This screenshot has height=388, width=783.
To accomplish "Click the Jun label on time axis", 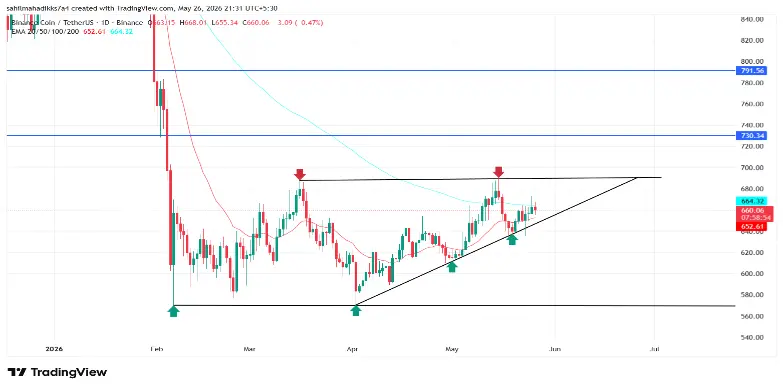I will [x=554, y=349].
